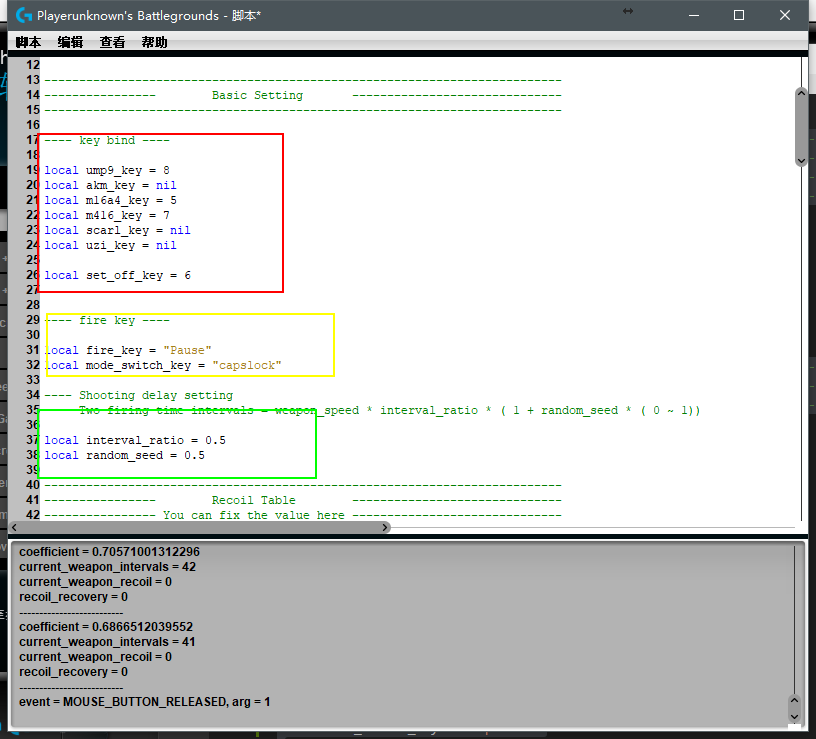Click the "Pause" string on the fire_key line
Image resolution: width=816 pixels, height=739 pixels.
187,350
